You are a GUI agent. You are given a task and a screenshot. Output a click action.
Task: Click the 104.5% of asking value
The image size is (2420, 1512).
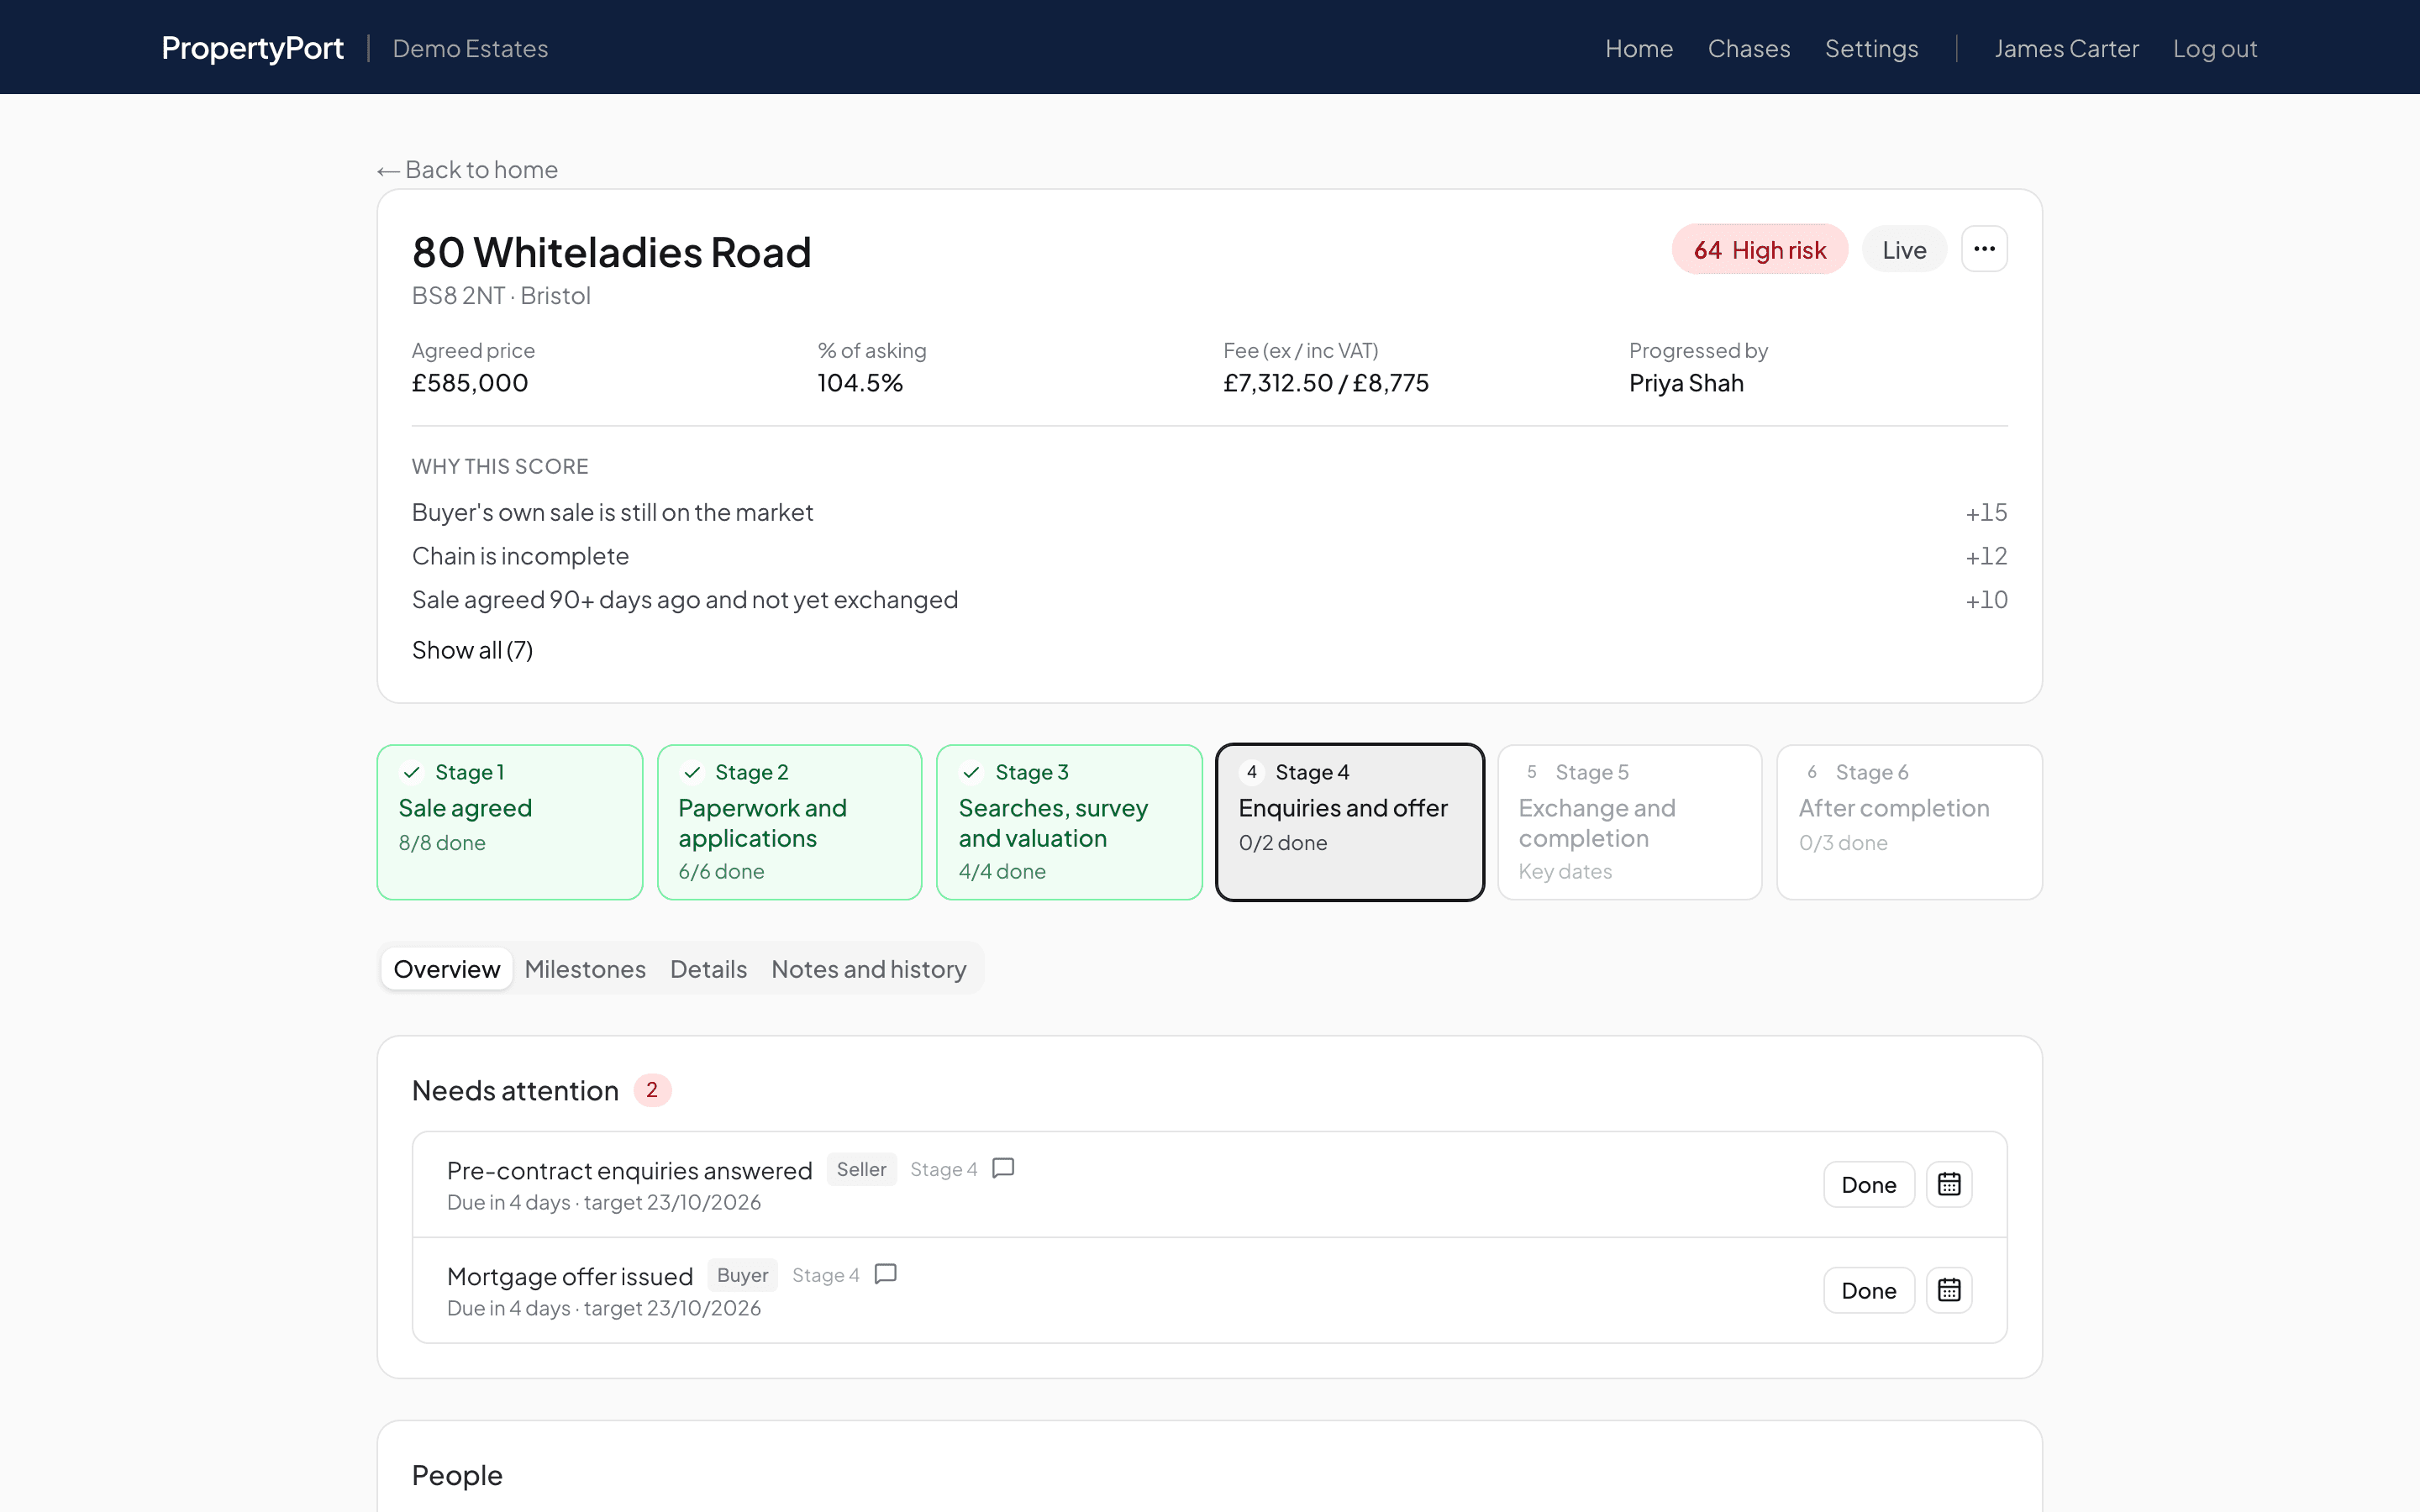point(860,383)
